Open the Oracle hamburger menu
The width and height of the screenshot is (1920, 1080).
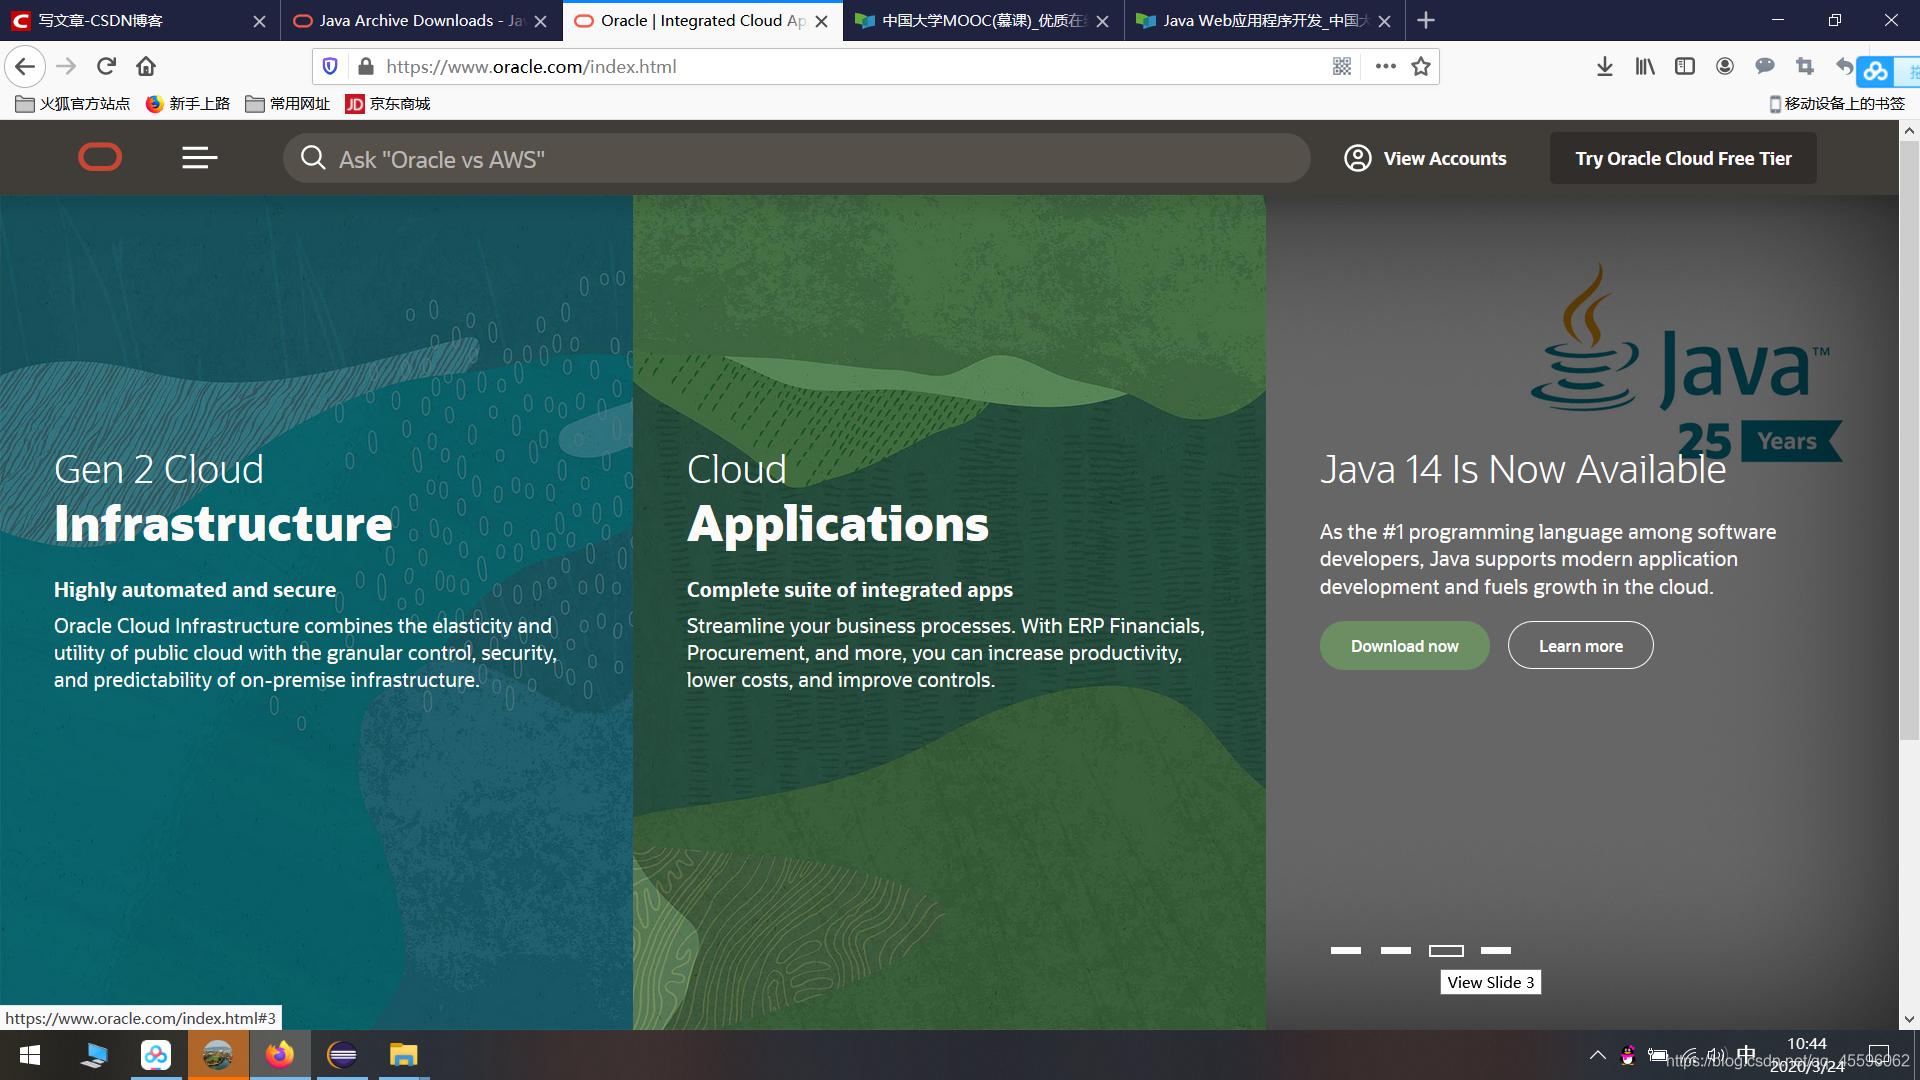(199, 158)
